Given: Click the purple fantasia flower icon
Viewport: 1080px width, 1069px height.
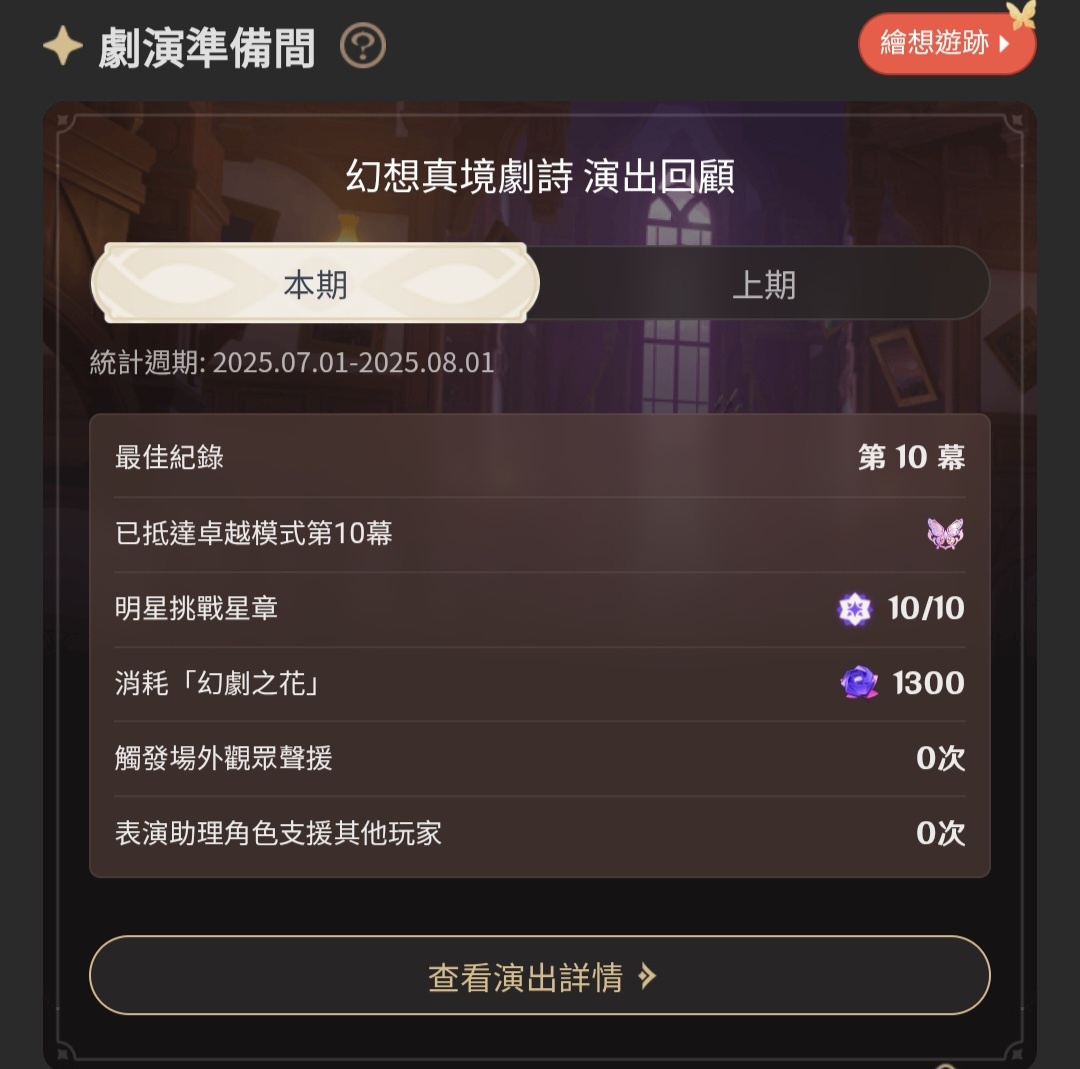Looking at the screenshot, I should point(859,683).
